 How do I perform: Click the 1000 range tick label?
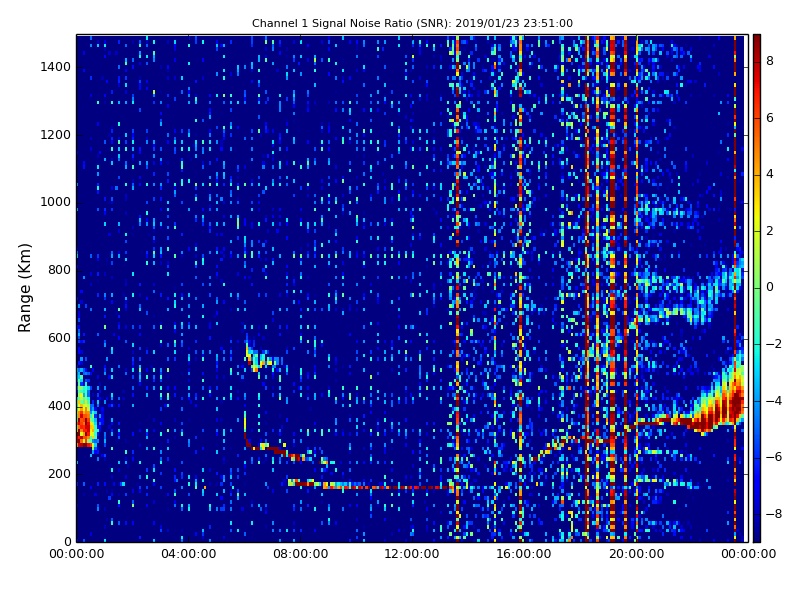(56, 202)
